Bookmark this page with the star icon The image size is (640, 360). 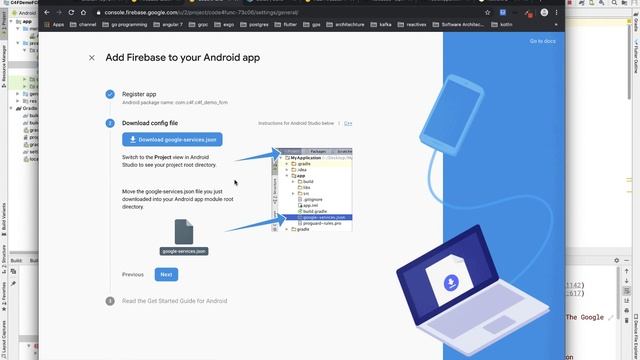point(487,13)
